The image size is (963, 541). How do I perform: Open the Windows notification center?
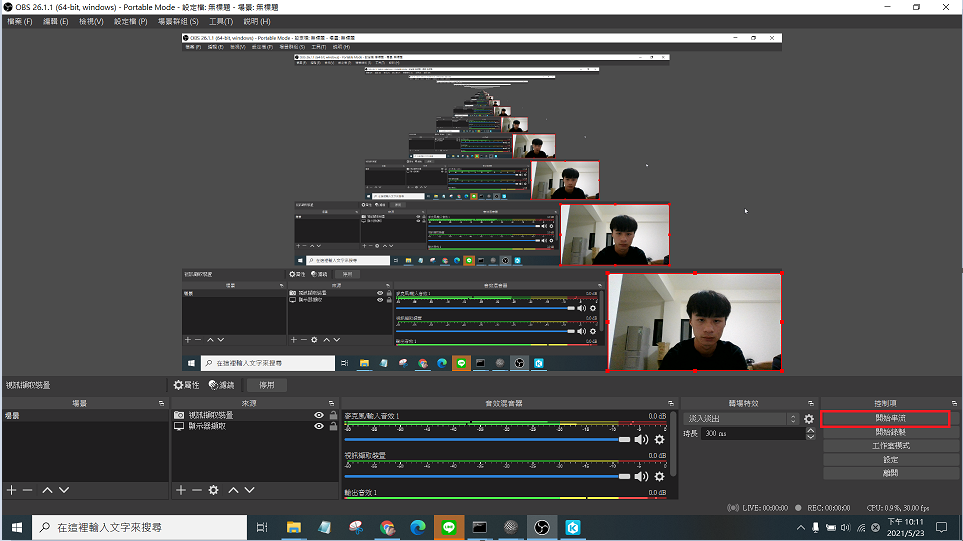point(942,527)
